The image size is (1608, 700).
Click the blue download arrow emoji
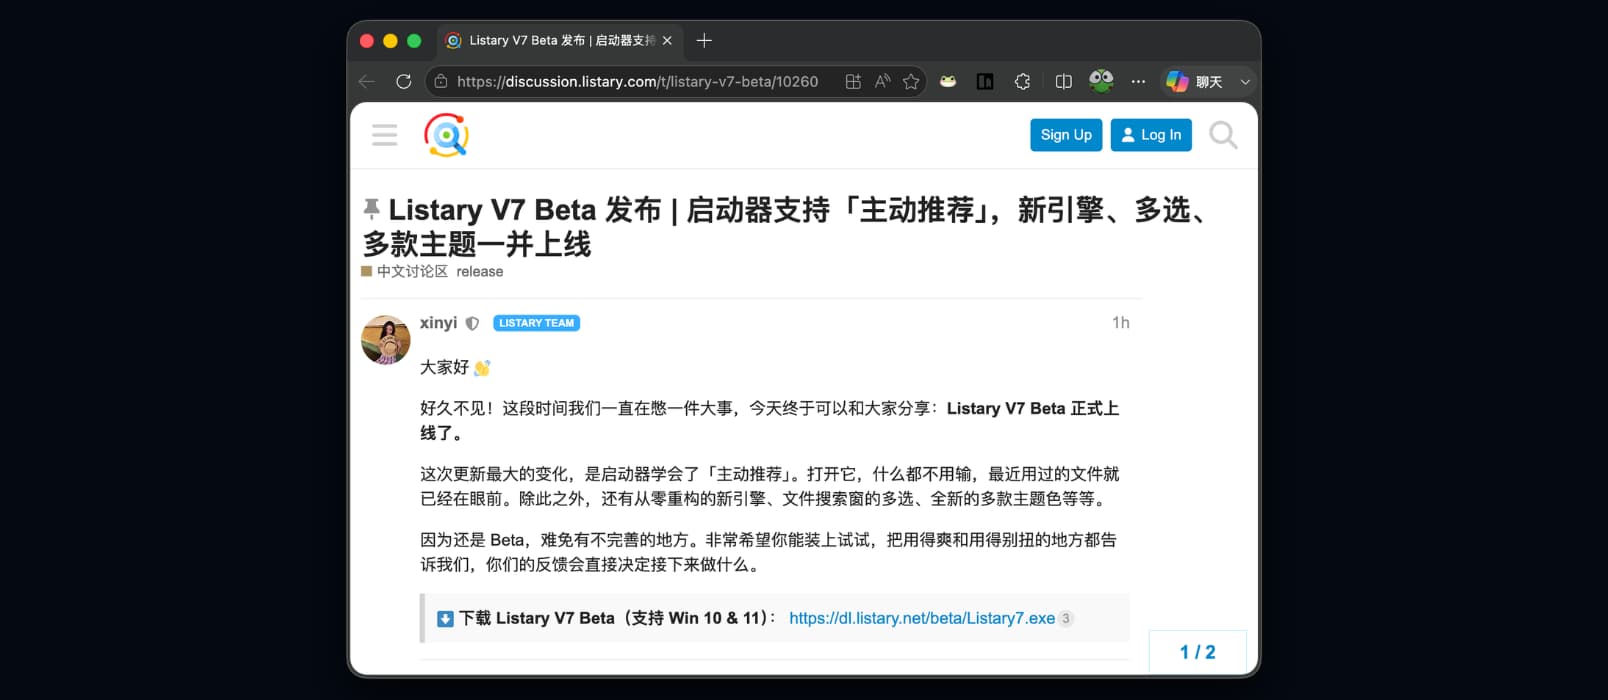coord(446,619)
